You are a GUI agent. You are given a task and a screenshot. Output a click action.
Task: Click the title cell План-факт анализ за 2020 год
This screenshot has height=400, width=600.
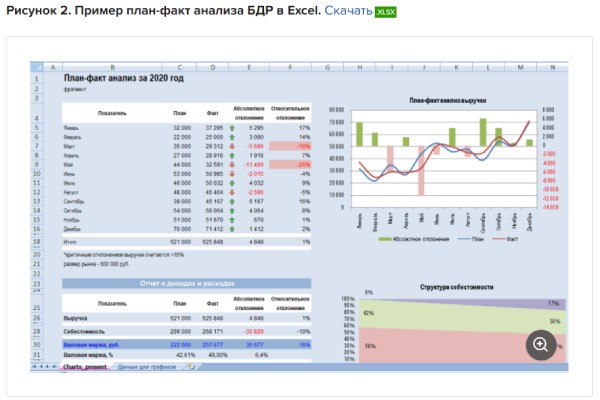tap(123, 77)
